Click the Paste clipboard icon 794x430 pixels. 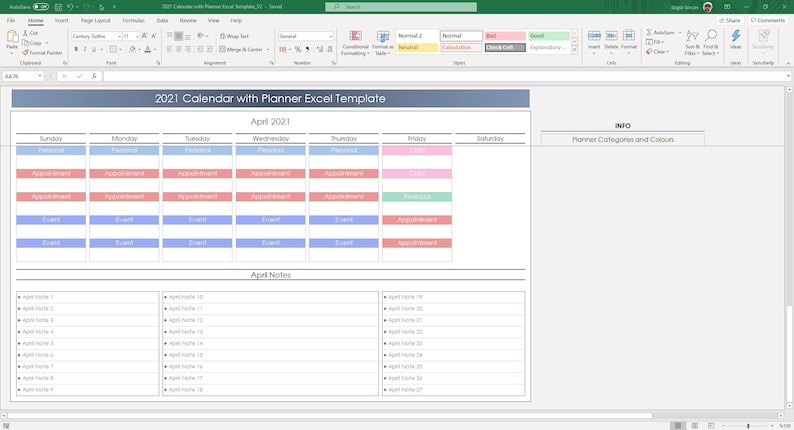[12, 37]
